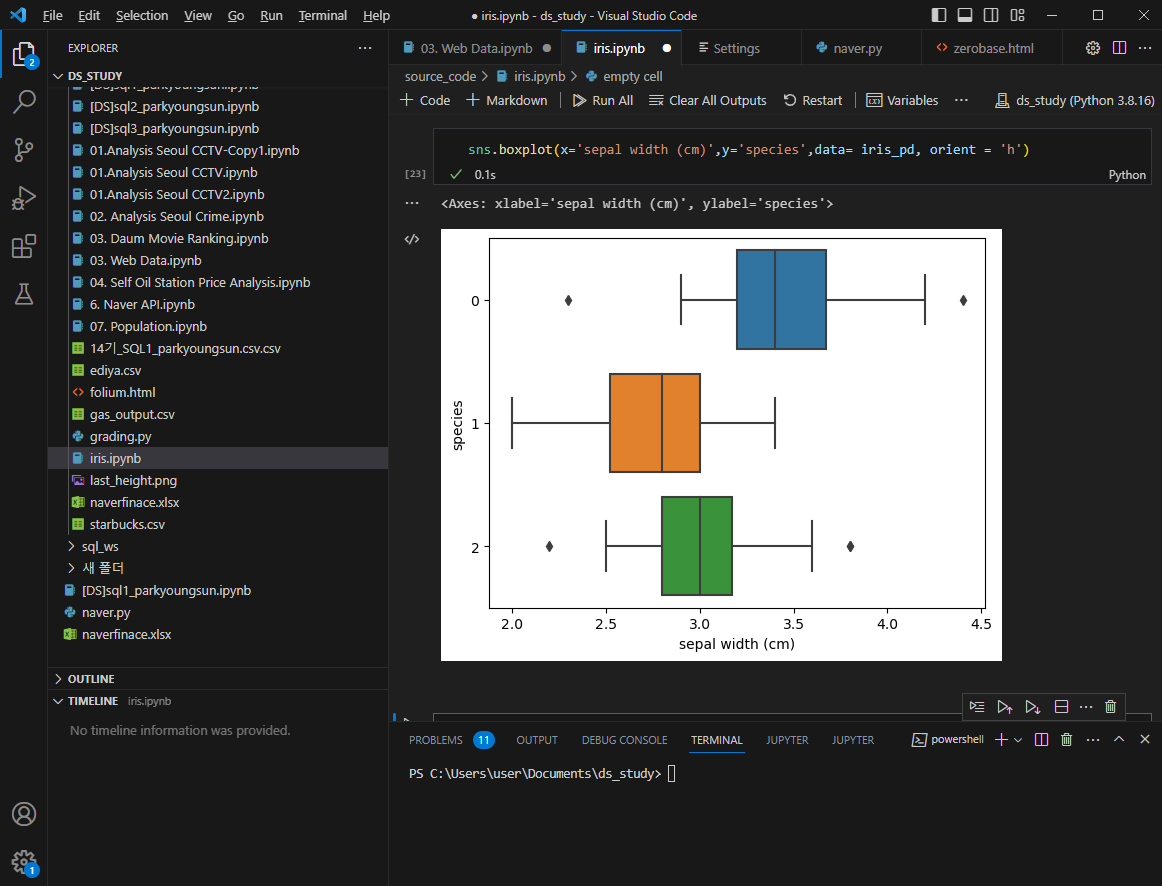The height and width of the screenshot is (886, 1162).
Task: Open the File menu
Action: coord(53,16)
